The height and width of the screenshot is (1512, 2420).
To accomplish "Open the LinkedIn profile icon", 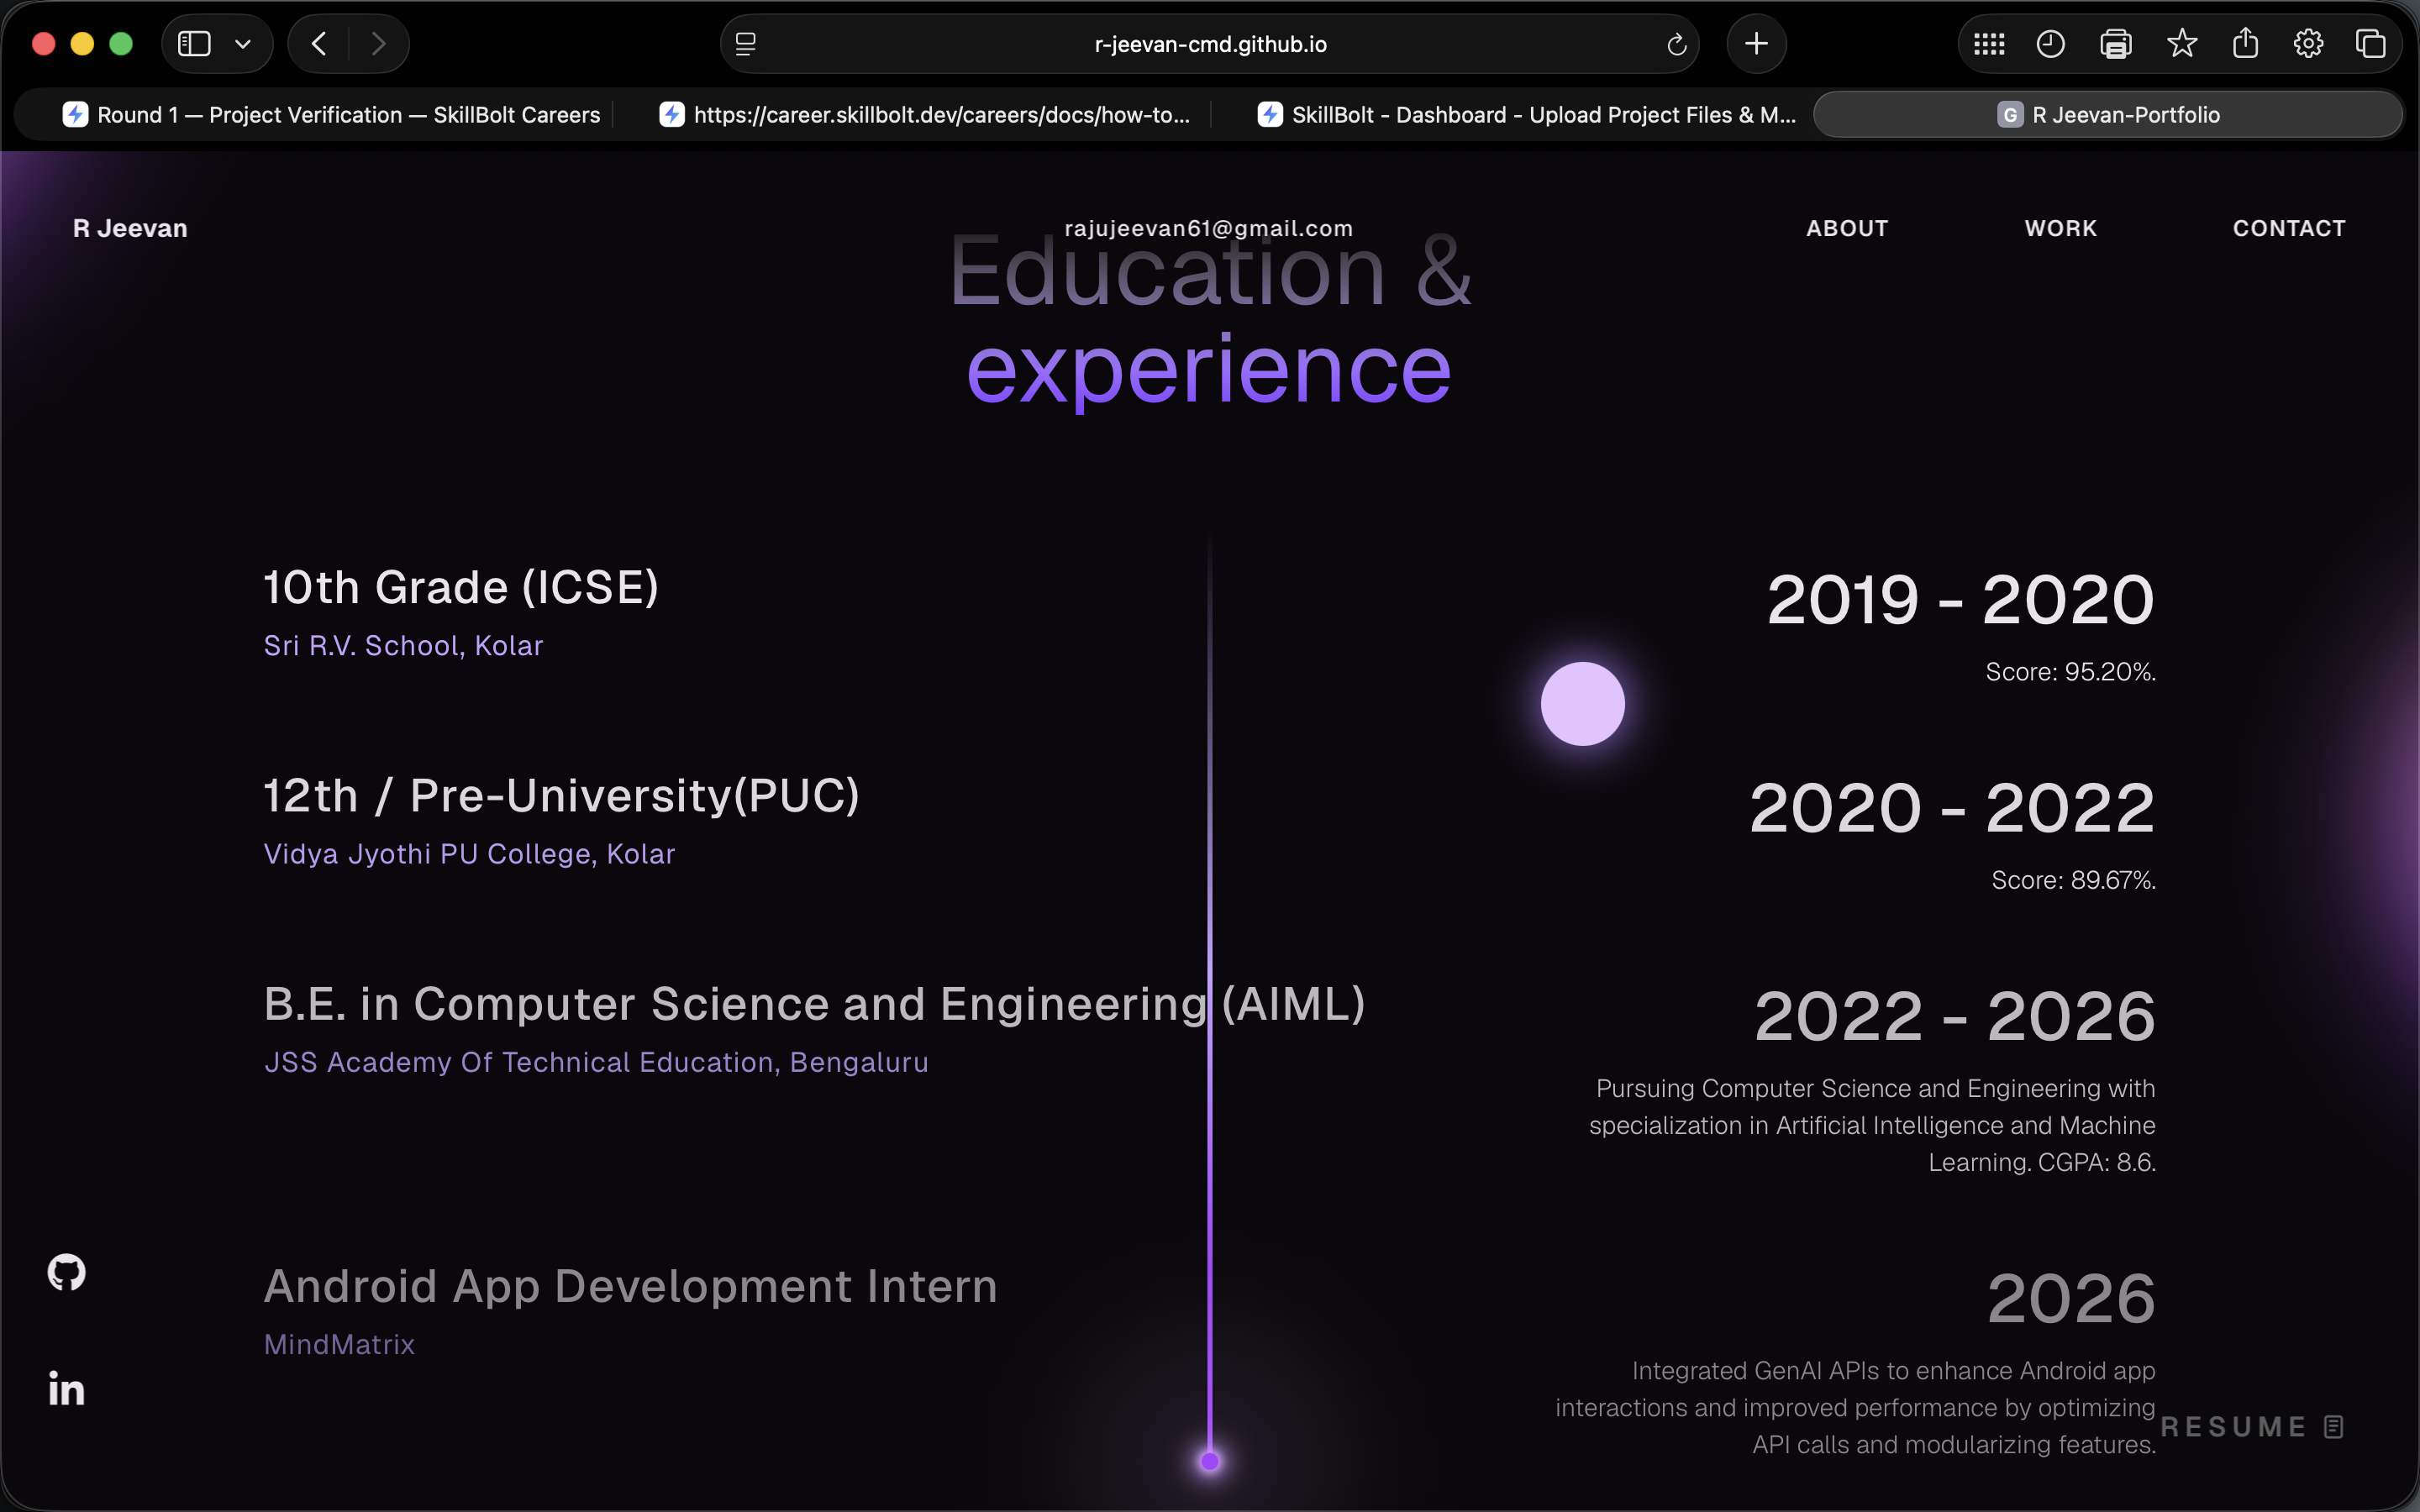I will (x=67, y=1388).
